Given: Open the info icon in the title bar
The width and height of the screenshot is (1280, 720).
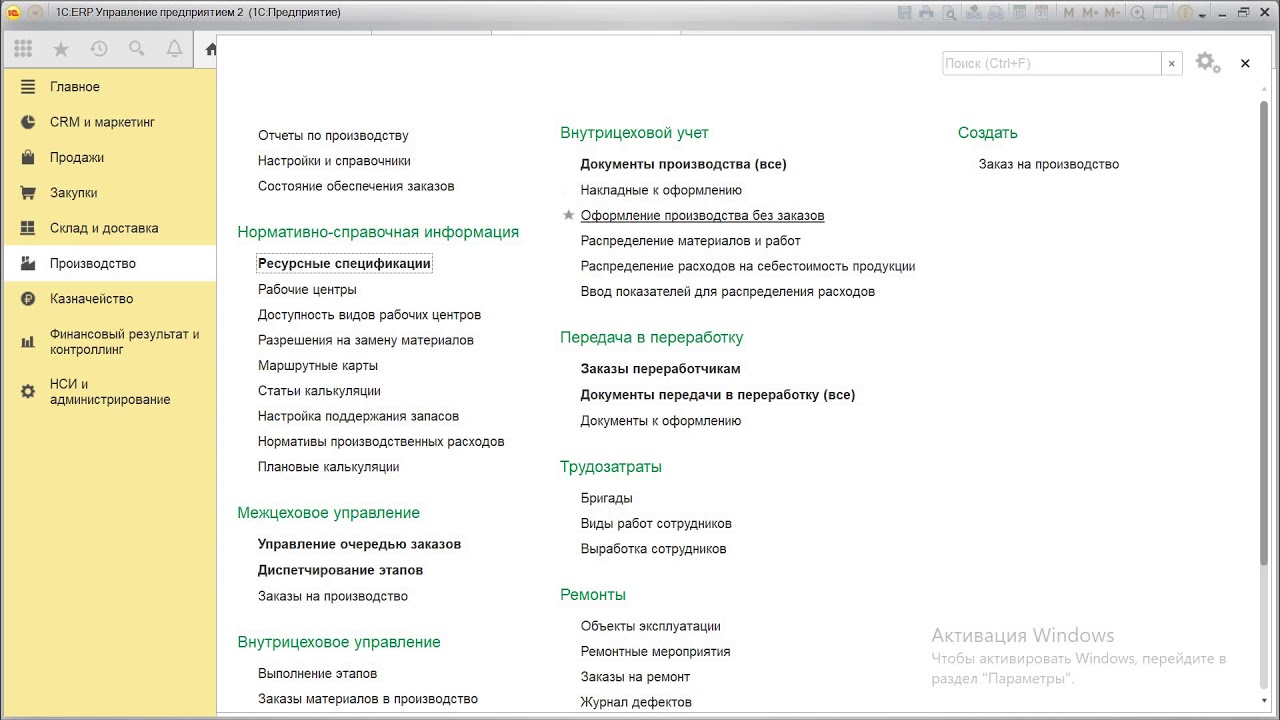Looking at the screenshot, I should coord(1186,13).
